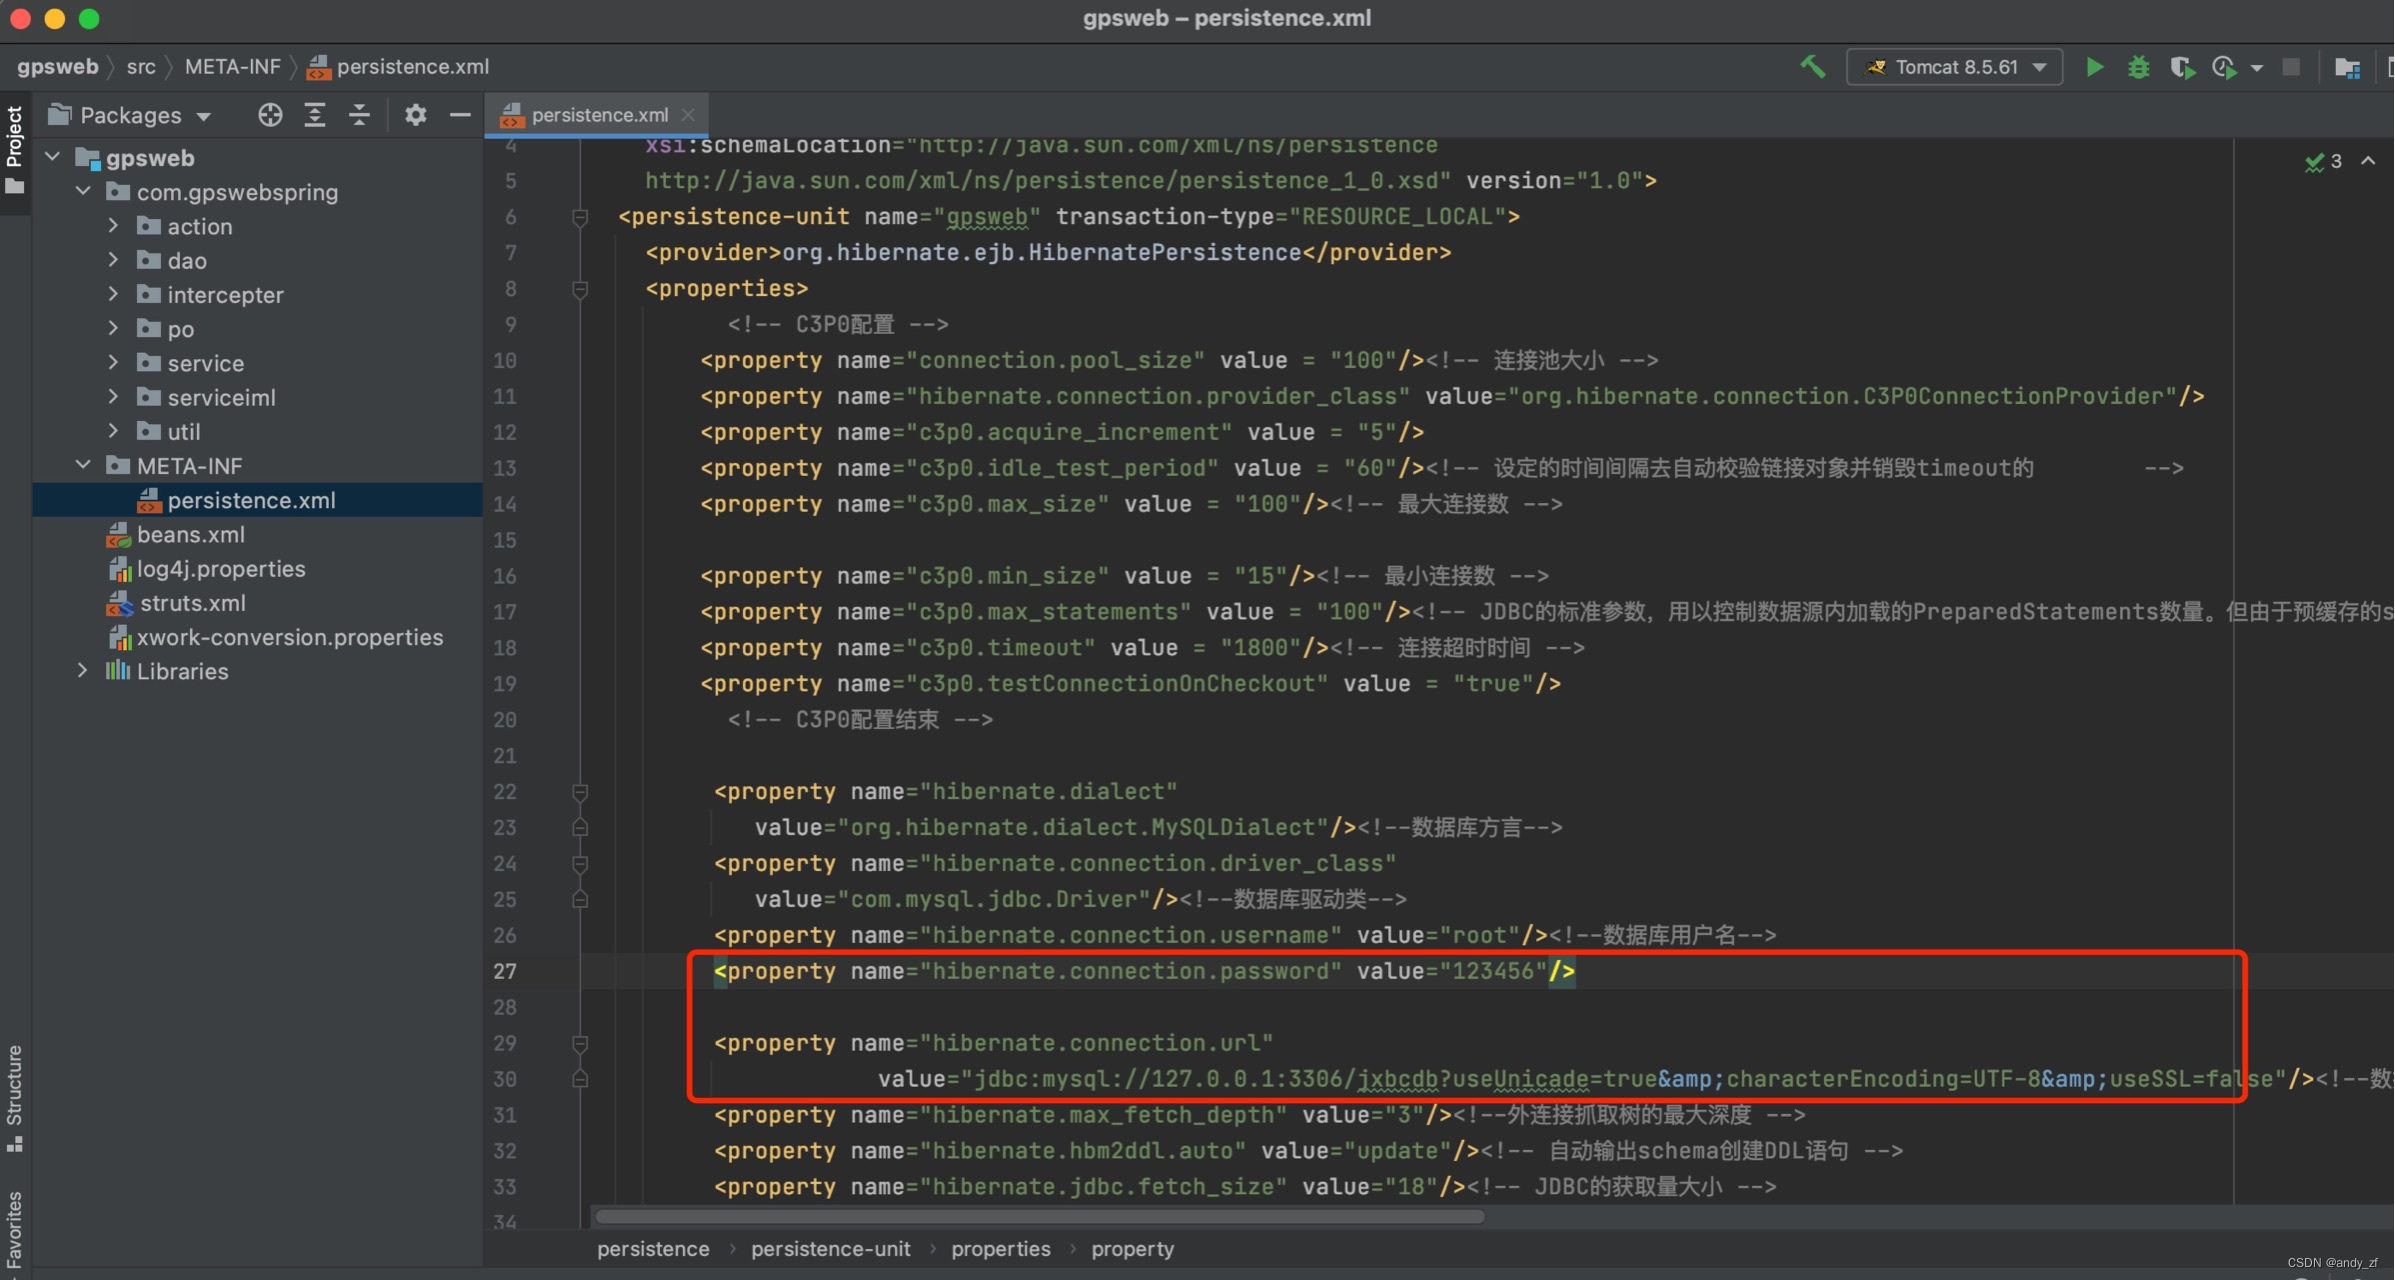Click gpsweb in the navigation breadcrumb

click(x=57, y=67)
